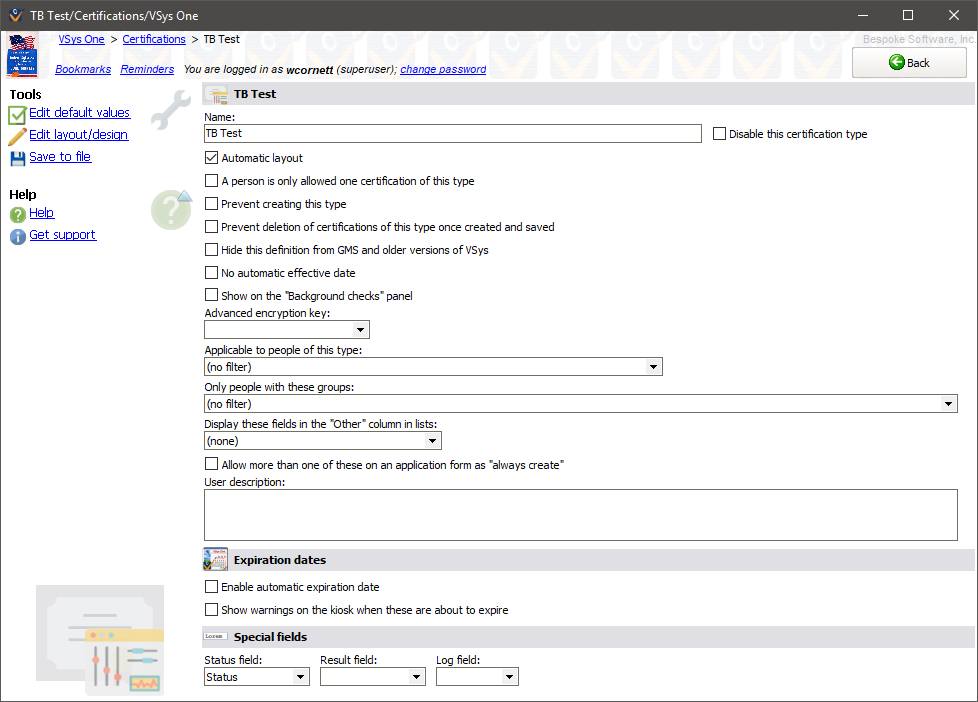
Task: Click the green checkmark Edit default values icon
Action: point(17,114)
